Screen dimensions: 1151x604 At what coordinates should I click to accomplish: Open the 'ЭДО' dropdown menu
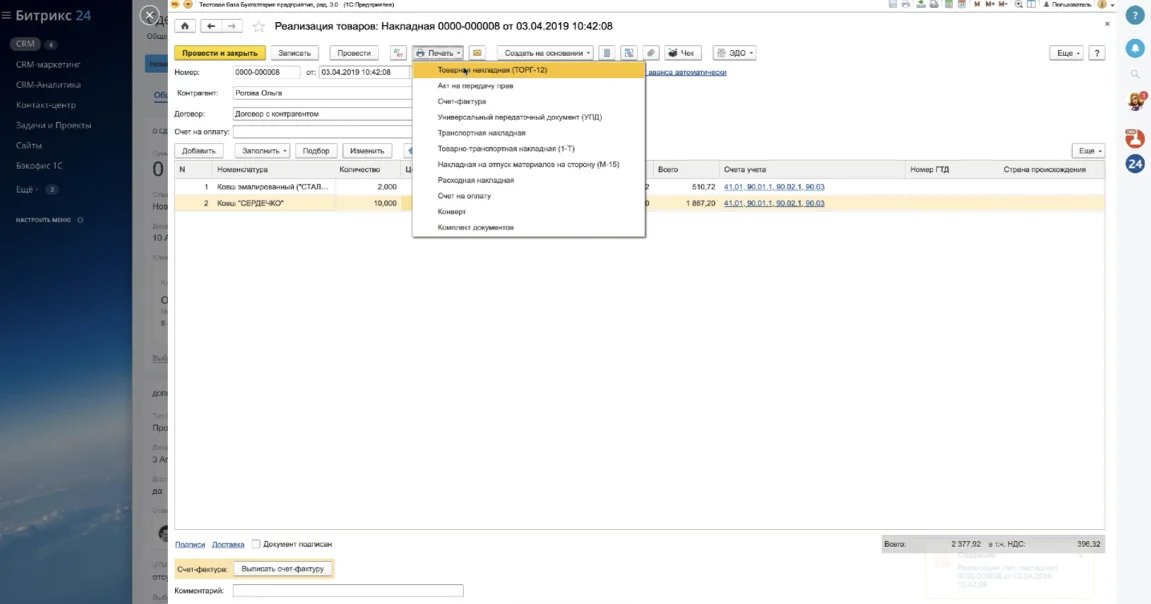734,53
